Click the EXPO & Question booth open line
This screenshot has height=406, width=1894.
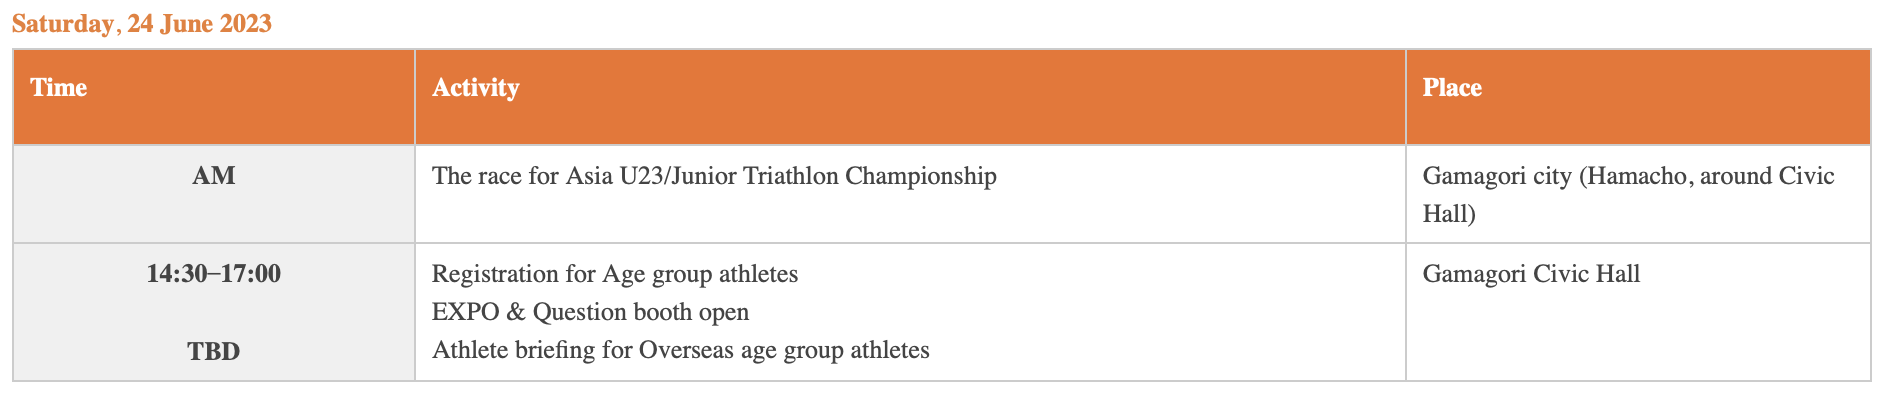(x=590, y=312)
